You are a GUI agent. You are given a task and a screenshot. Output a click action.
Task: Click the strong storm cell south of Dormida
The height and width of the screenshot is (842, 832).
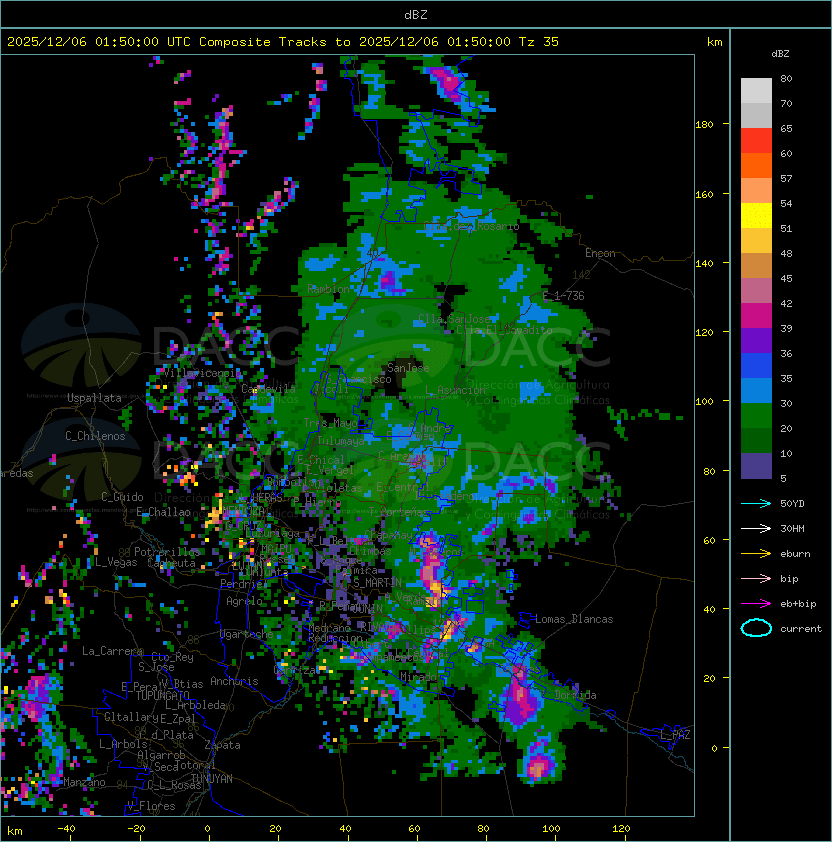[x=539, y=764]
